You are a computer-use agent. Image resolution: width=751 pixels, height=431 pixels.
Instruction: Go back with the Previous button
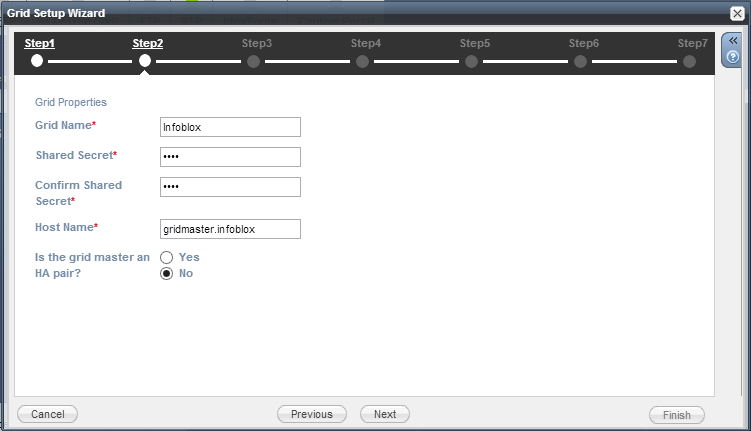pos(311,414)
